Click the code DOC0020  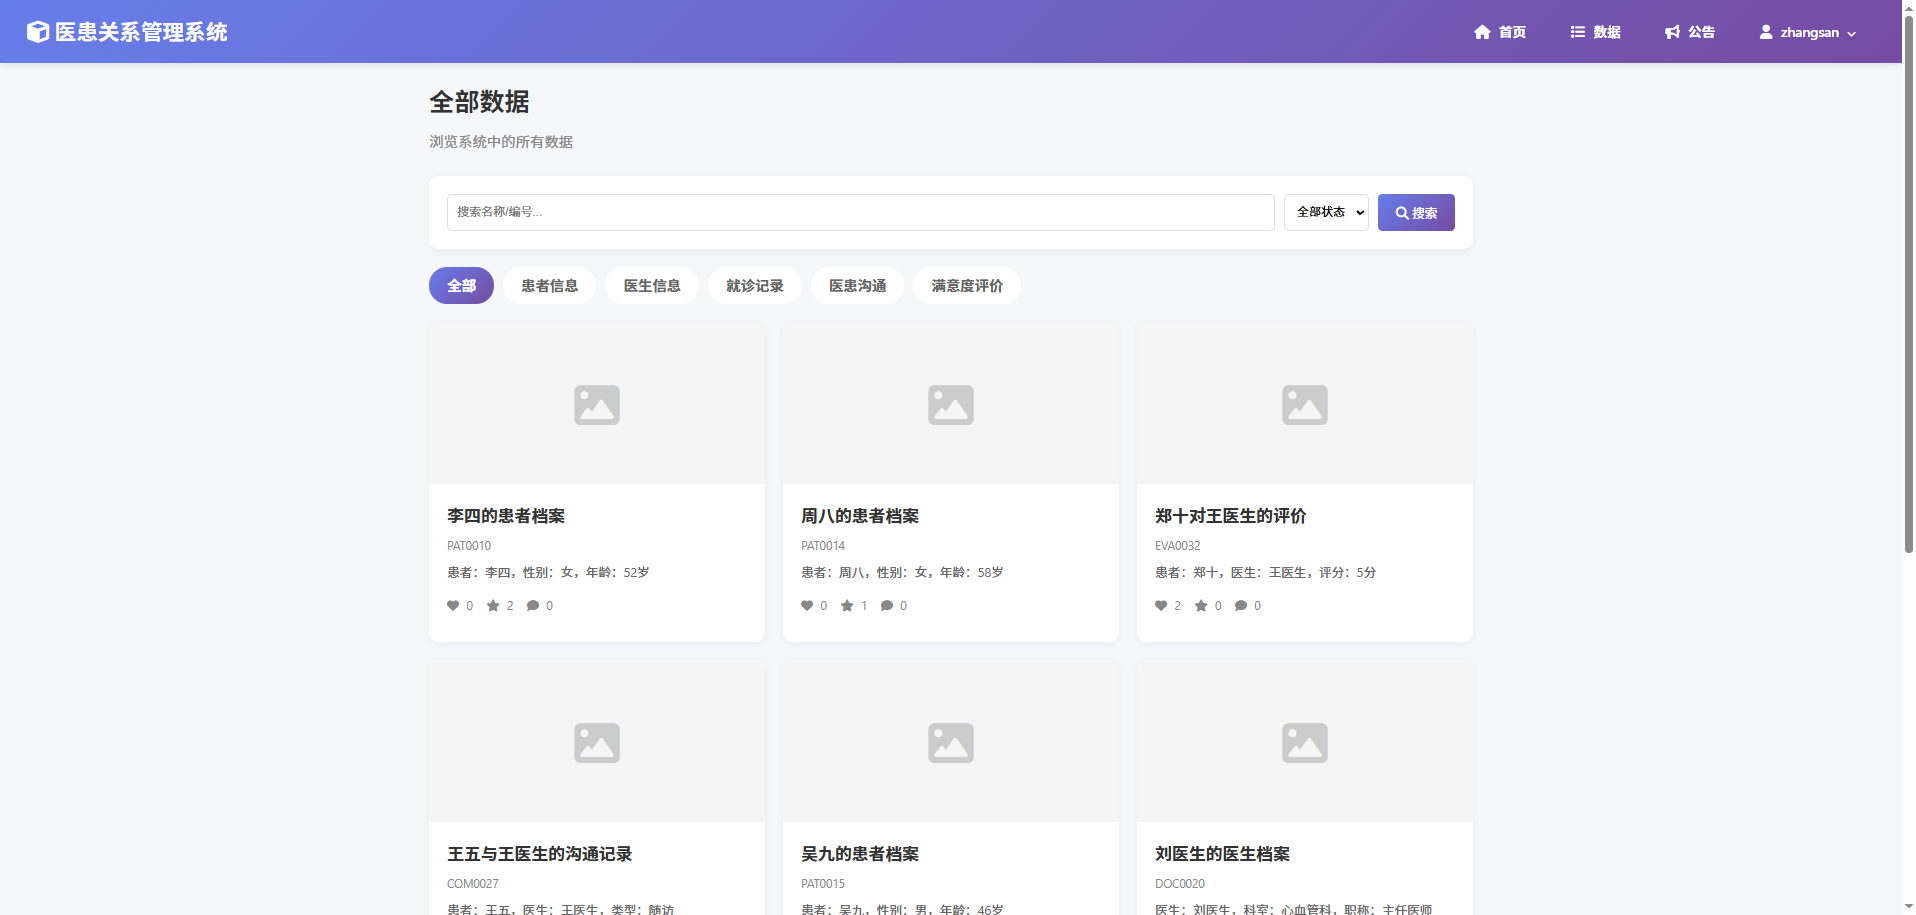coord(1180,884)
